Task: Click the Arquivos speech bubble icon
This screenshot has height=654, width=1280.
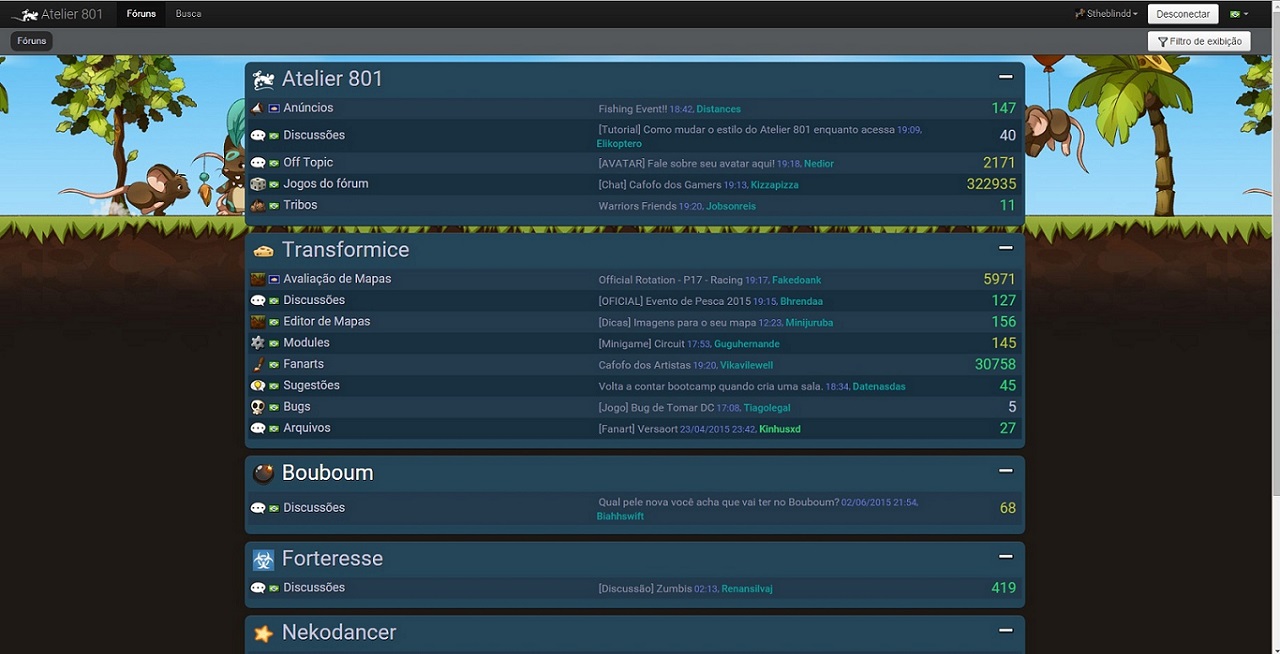Action: click(257, 428)
